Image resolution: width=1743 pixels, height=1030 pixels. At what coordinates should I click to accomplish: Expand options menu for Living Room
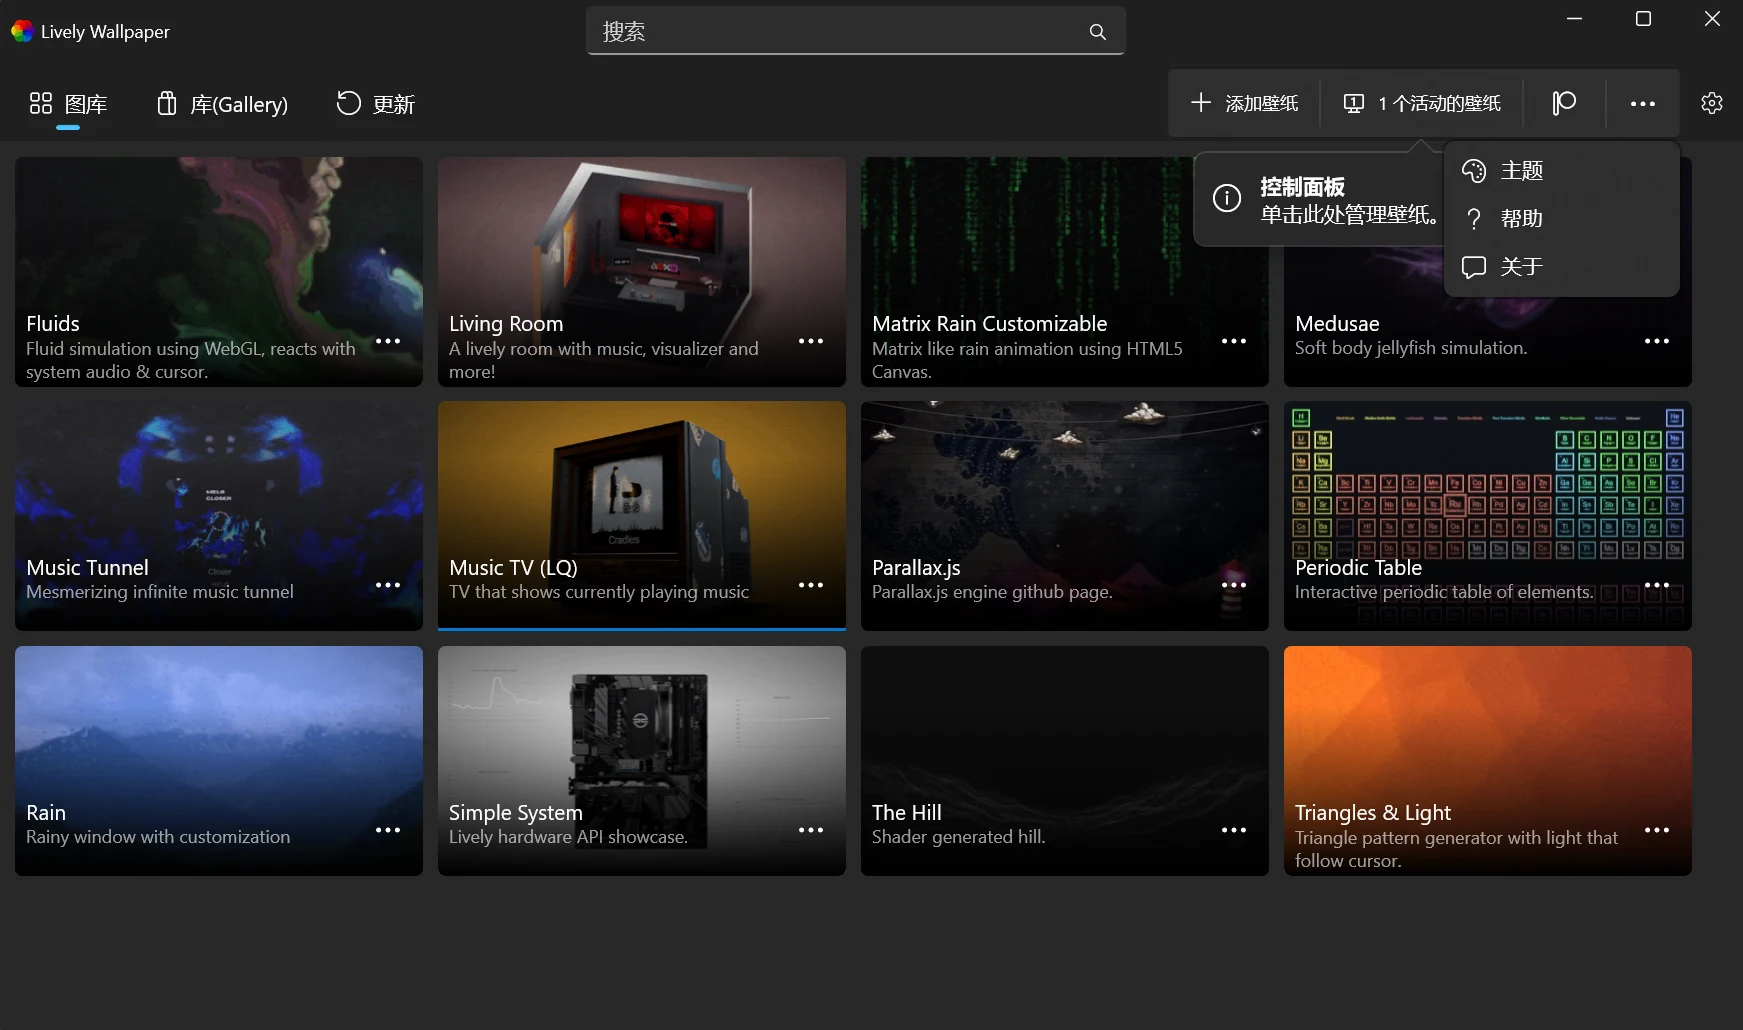pyautogui.click(x=810, y=341)
